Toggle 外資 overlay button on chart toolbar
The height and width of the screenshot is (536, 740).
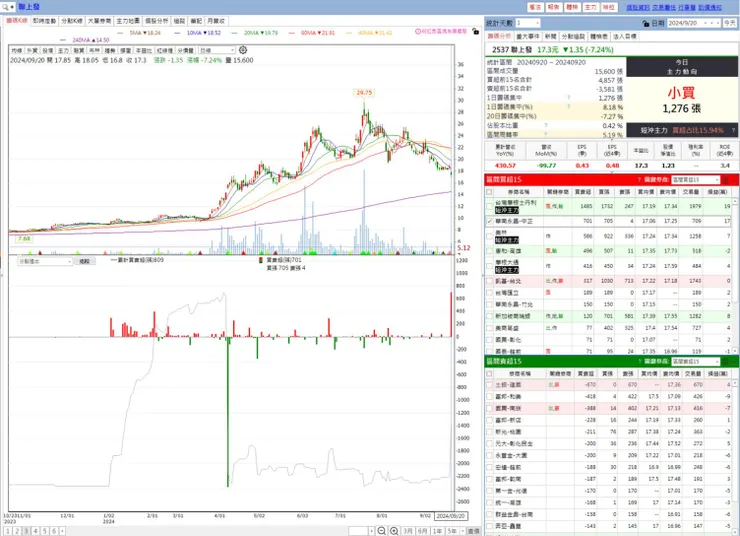point(32,50)
